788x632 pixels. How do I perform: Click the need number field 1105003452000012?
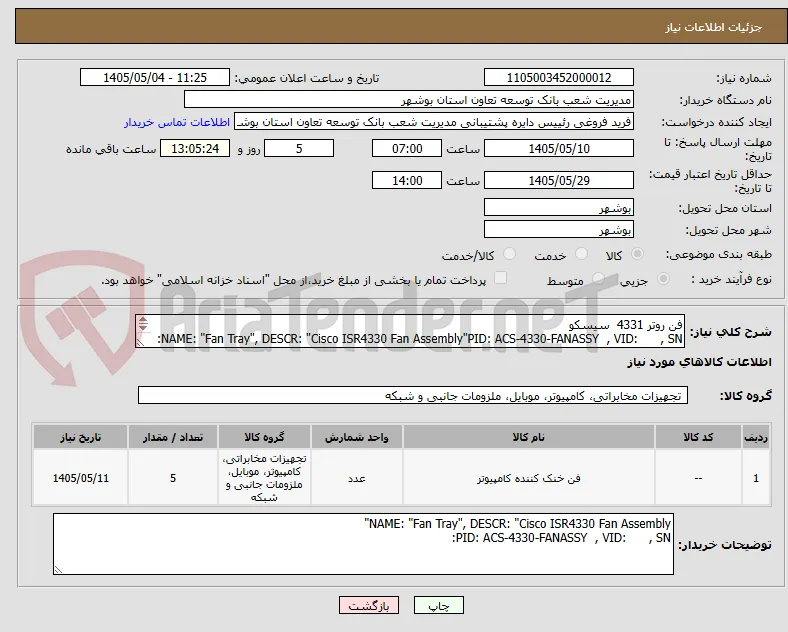click(558, 77)
